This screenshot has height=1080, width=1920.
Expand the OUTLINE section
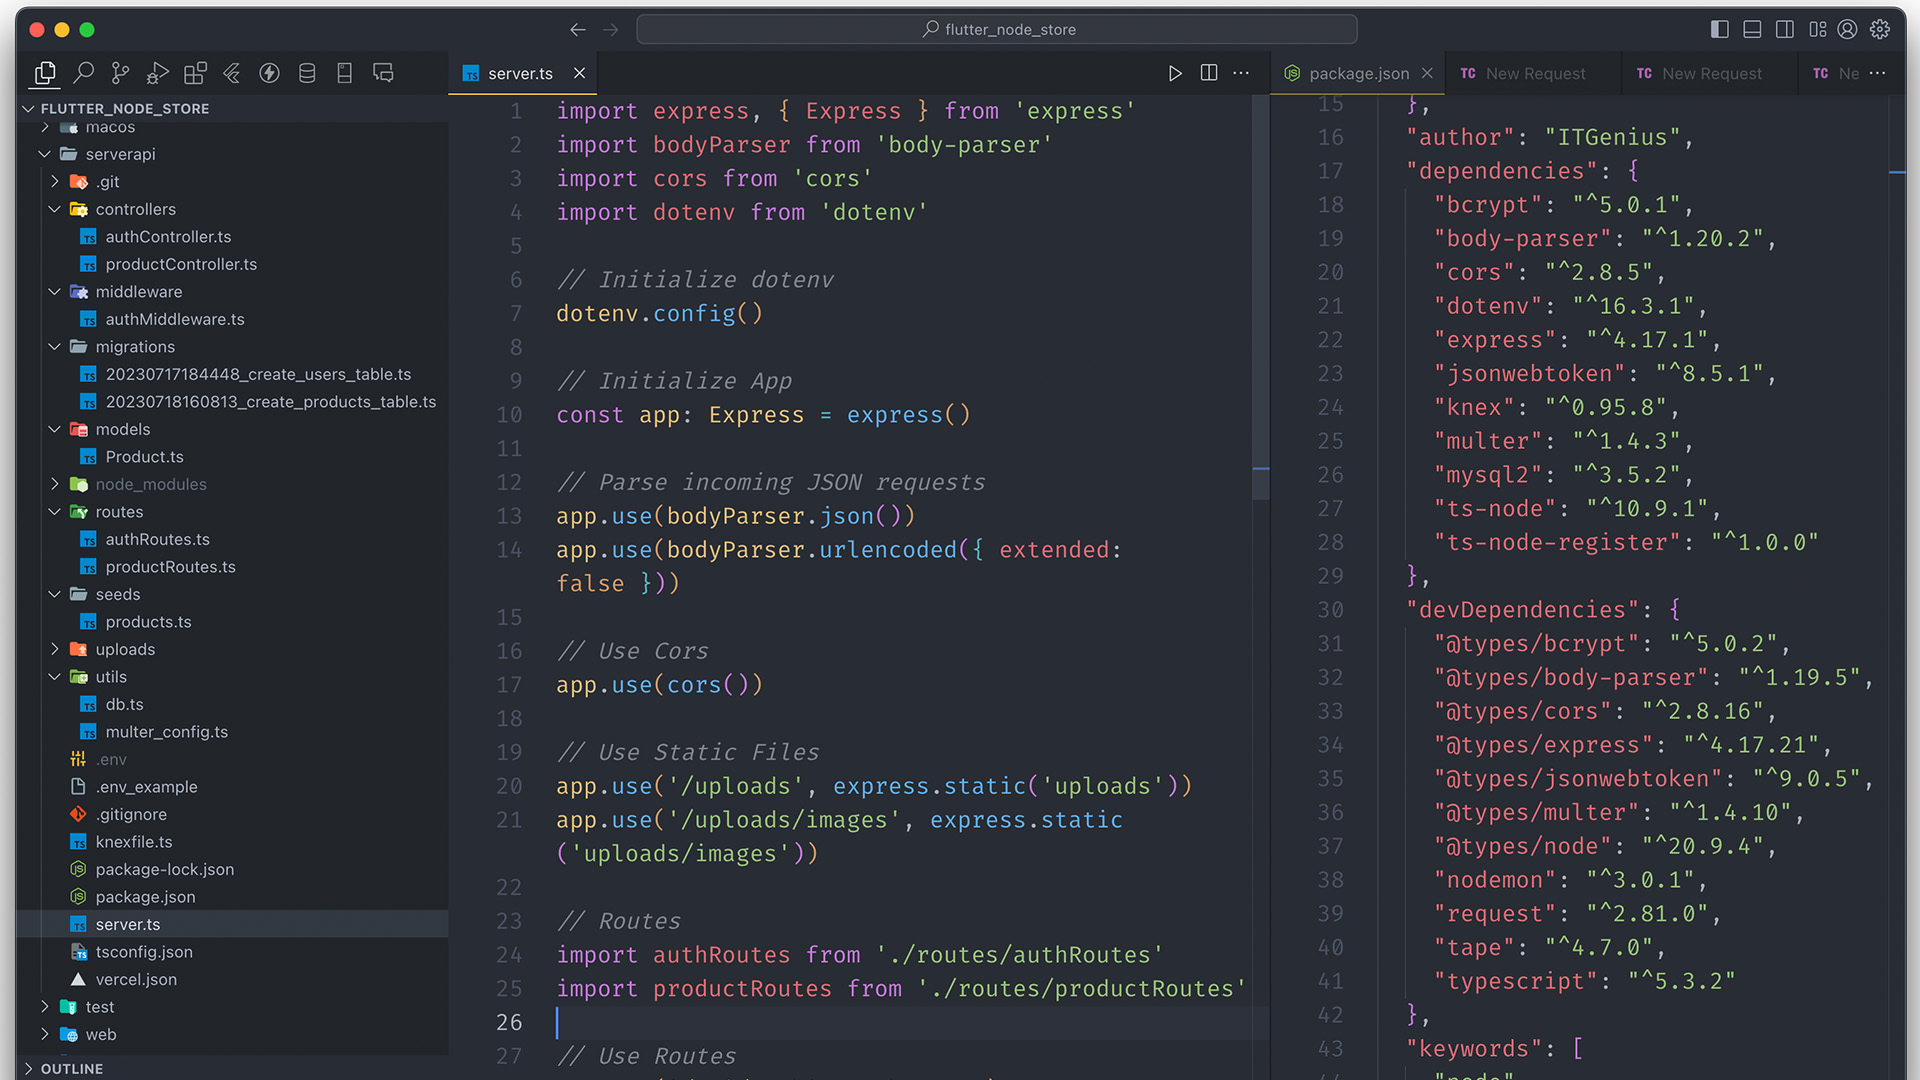(x=232, y=1068)
